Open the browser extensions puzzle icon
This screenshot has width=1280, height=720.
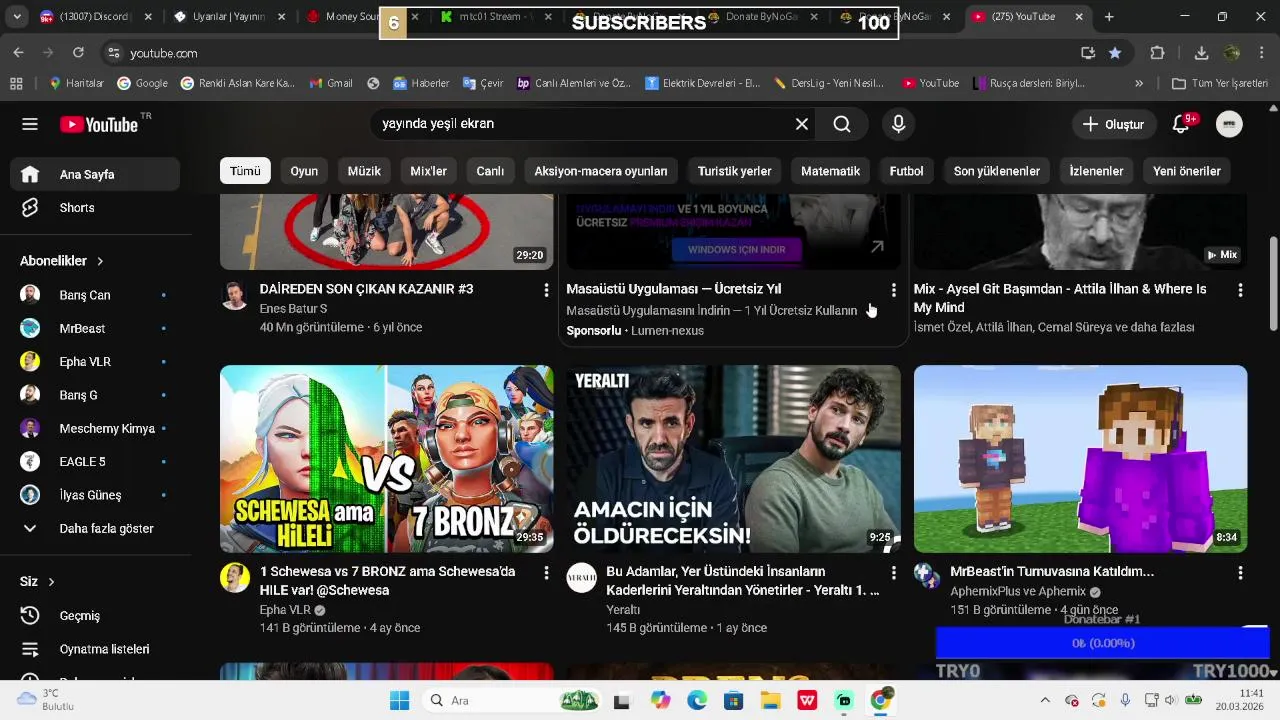pyautogui.click(x=1158, y=53)
